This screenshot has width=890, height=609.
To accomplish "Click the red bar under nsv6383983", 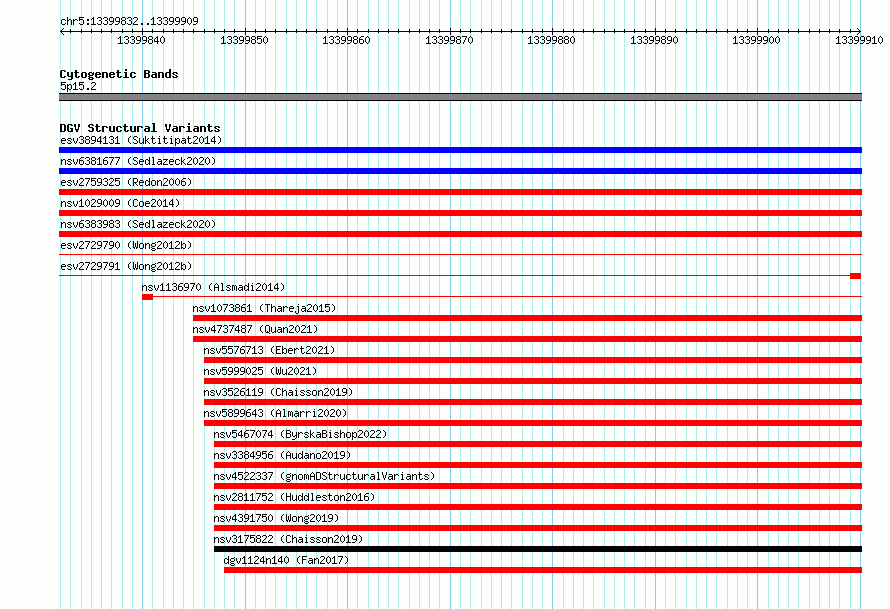I will pos(460,234).
